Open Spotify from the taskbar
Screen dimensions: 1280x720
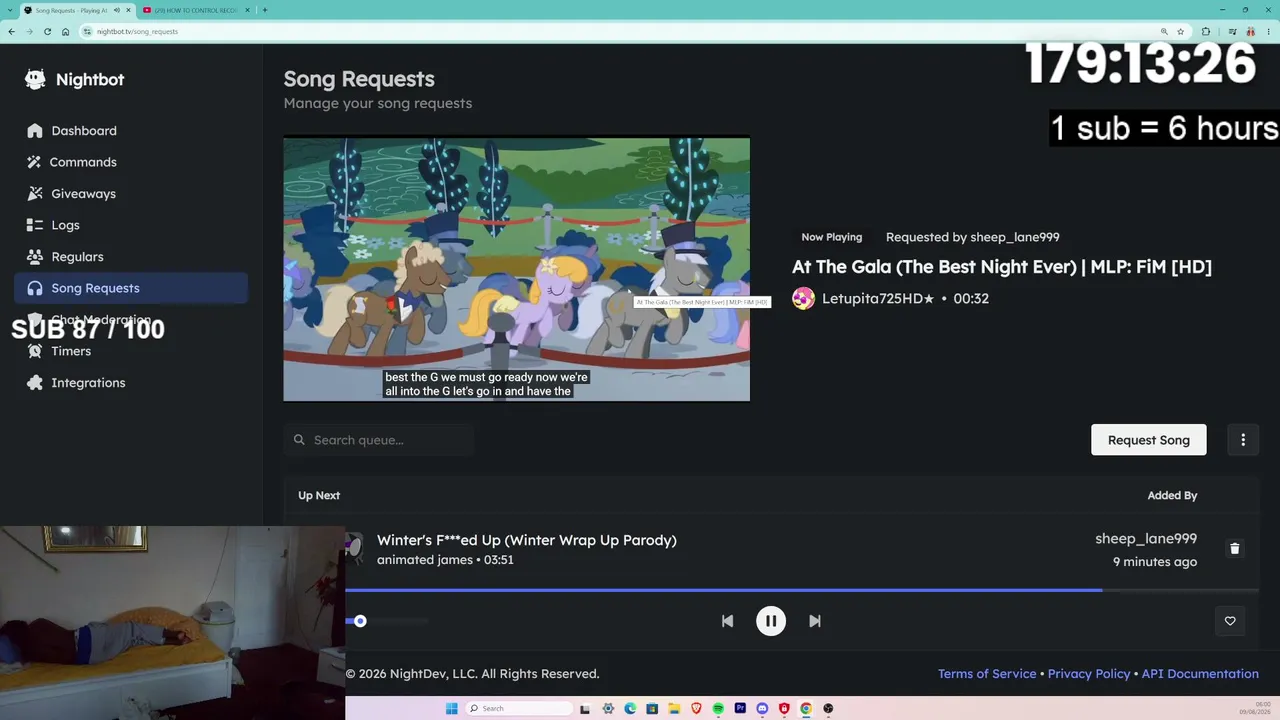click(718, 709)
